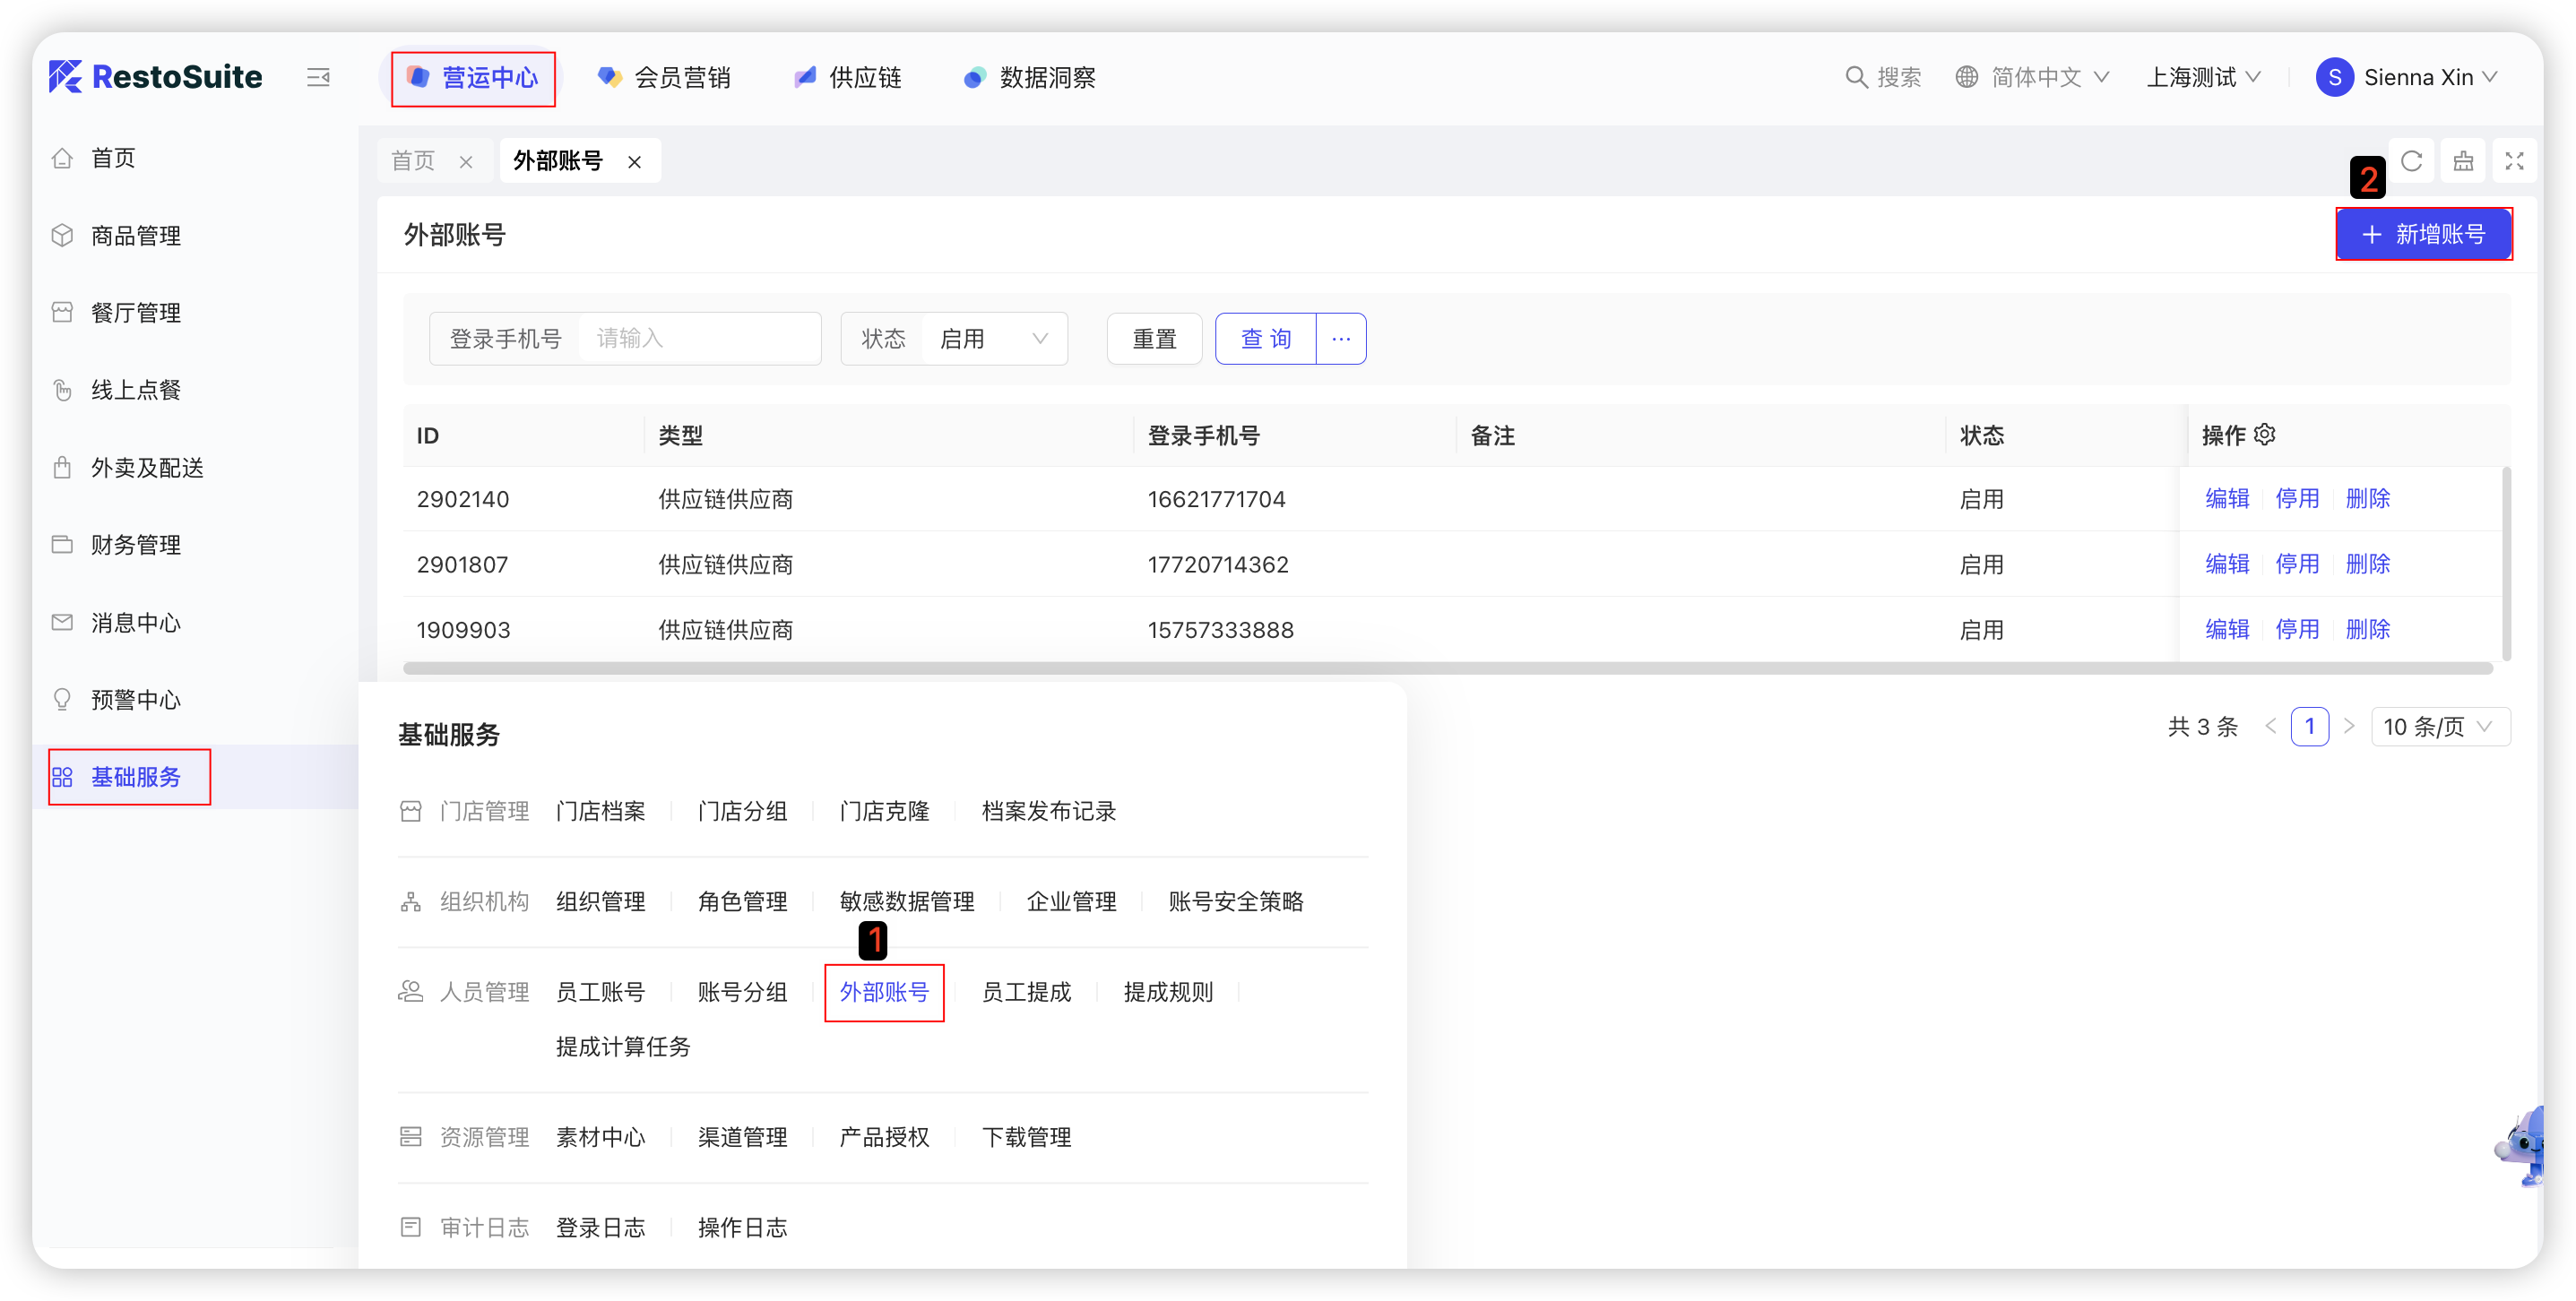Click the Sienna Xin avatar icon
2576x1301 pixels.
pyautogui.click(x=2334, y=77)
